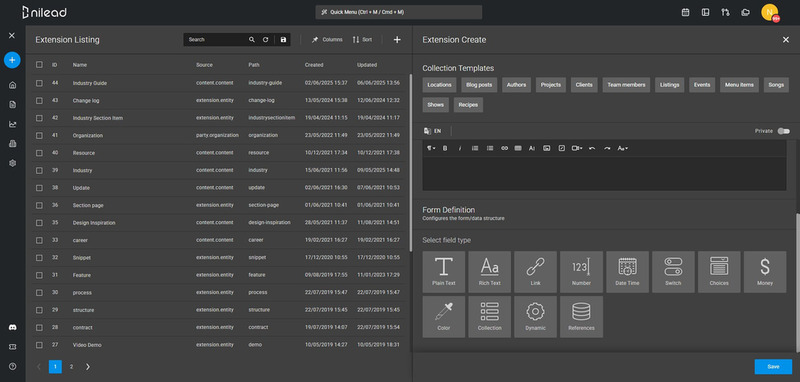Check the Video Demo row checkbox

(x=39, y=345)
